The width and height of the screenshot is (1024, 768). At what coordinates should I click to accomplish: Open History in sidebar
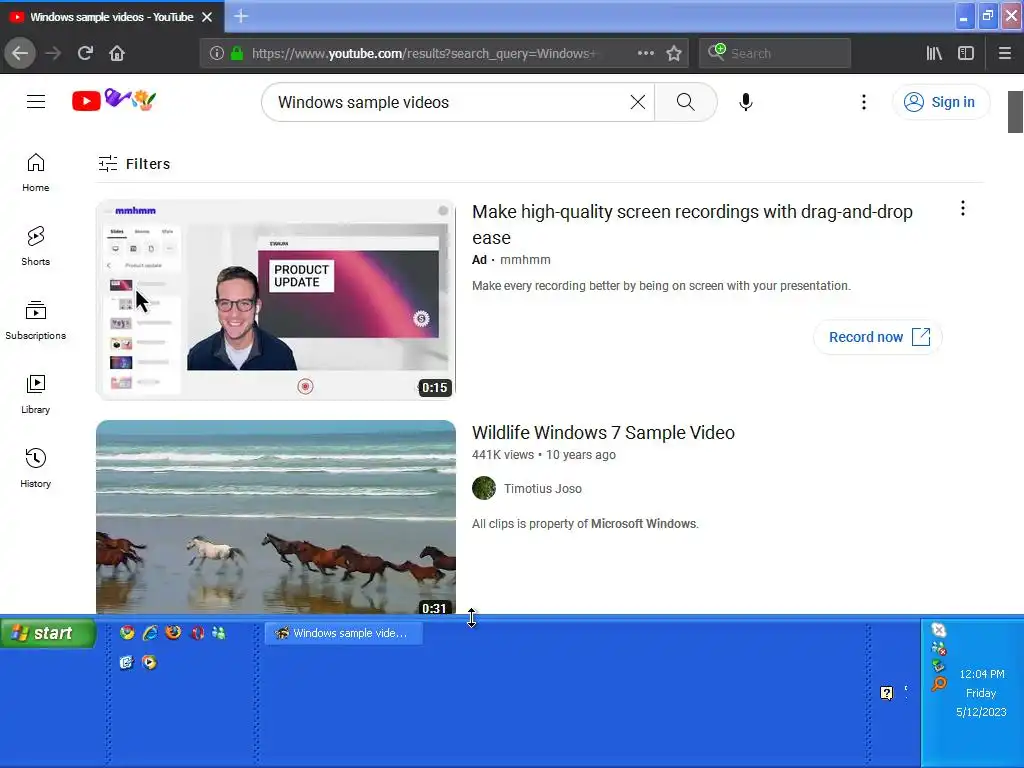36,468
